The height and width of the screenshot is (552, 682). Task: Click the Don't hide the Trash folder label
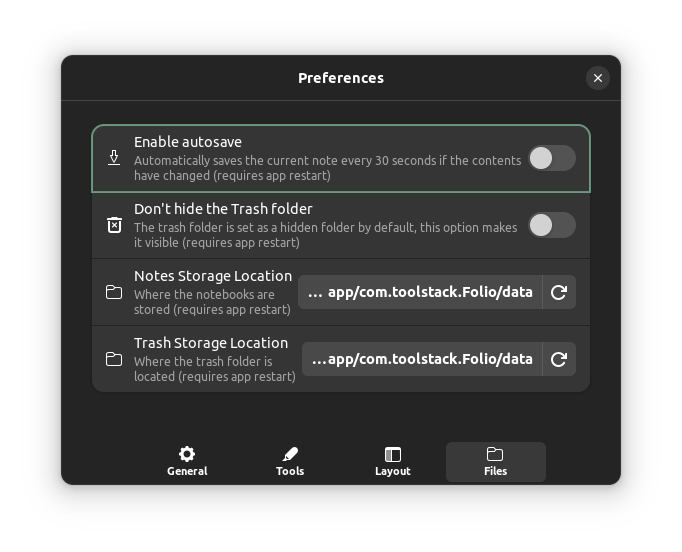[x=223, y=209]
